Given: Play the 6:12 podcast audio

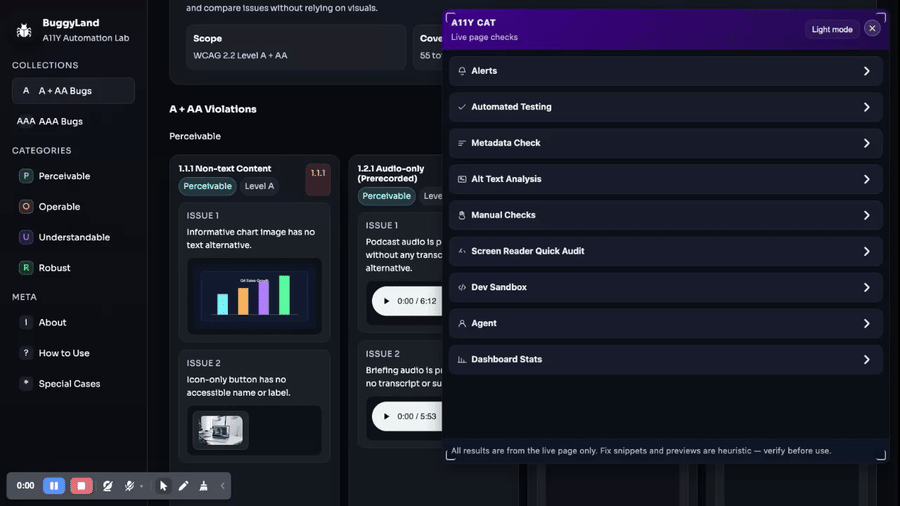Looking at the screenshot, I should click(x=386, y=301).
